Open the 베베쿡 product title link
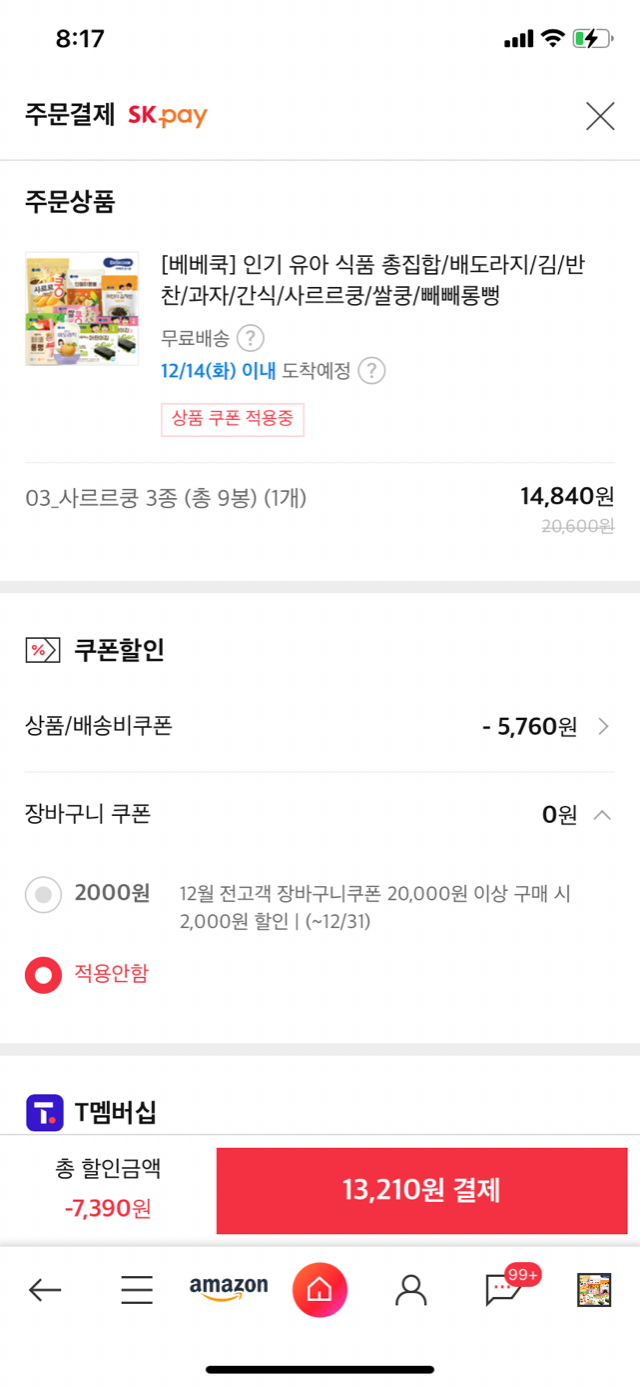The height and width of the screenshot is (1386, 640). pos(370,280)
